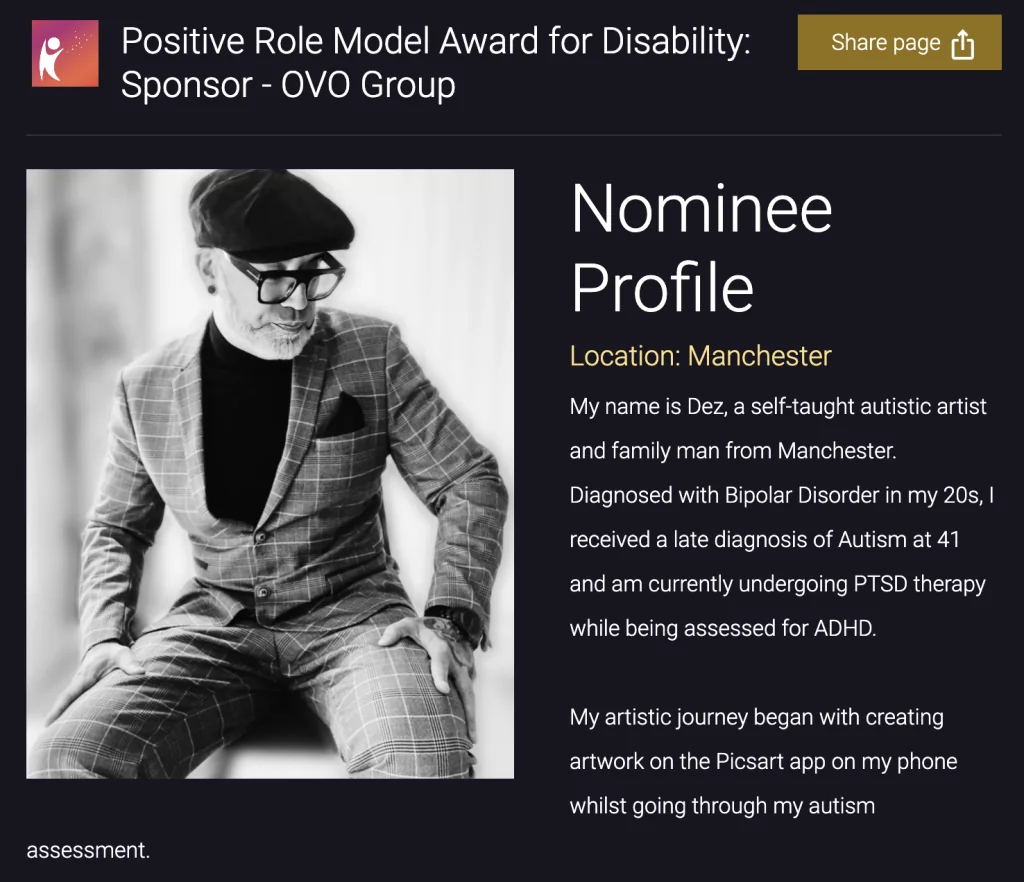Open the nominee's black-and-white photo
The image size is (1024, 882).
(x=270, y=473)
